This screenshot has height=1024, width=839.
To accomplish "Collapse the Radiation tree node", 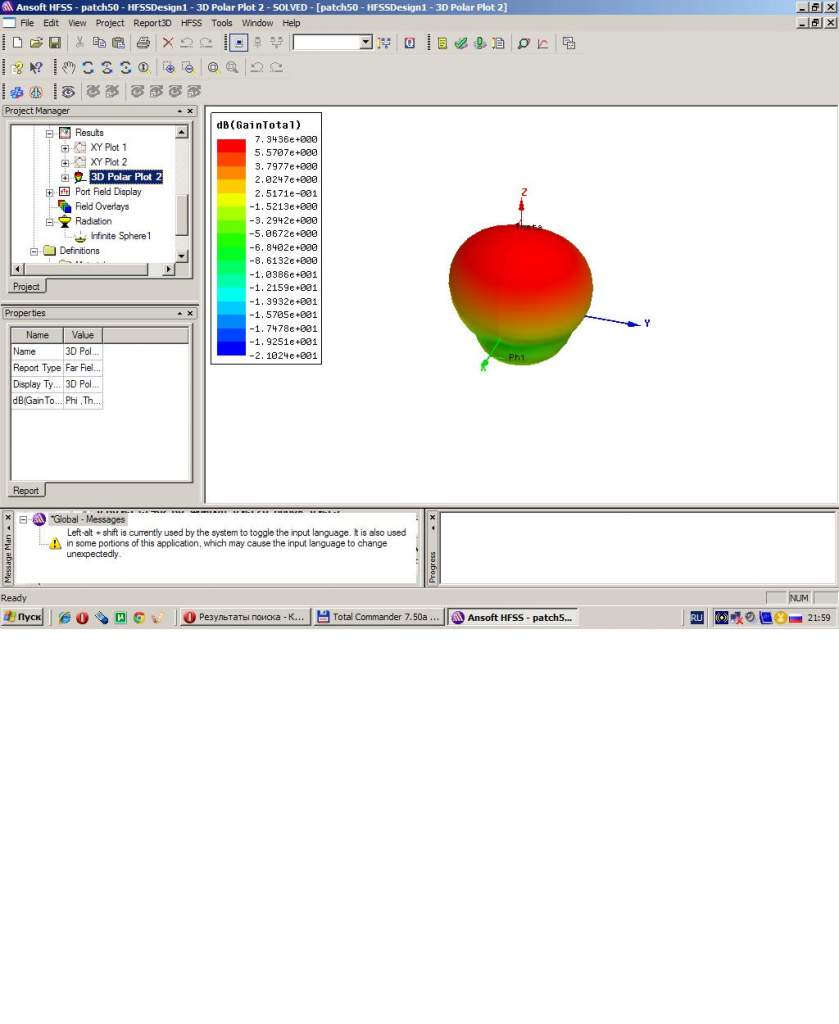I will pyautogui.click(x=50, y=222).
